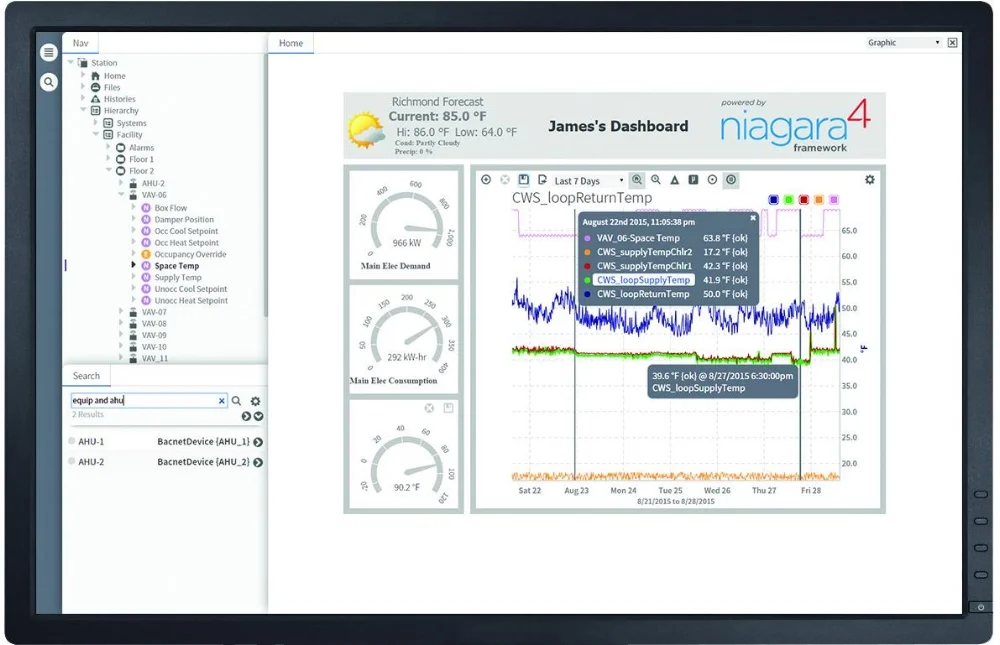Open search options gear icon
Viewport: 1000px width, 645px height.
point(255,401)
